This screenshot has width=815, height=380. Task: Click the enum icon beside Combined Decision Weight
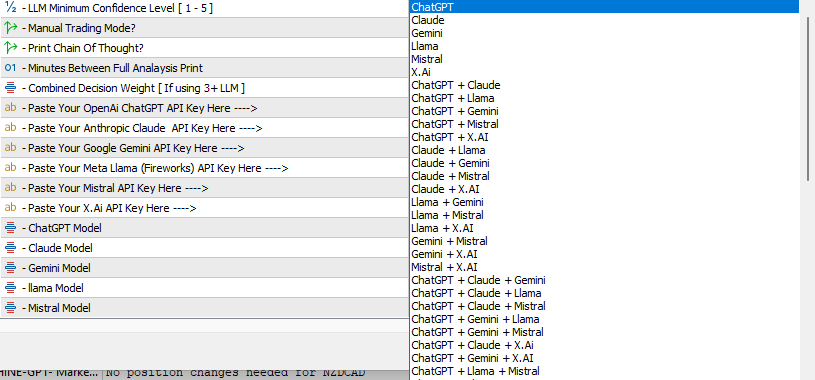(x=10, y=88)
